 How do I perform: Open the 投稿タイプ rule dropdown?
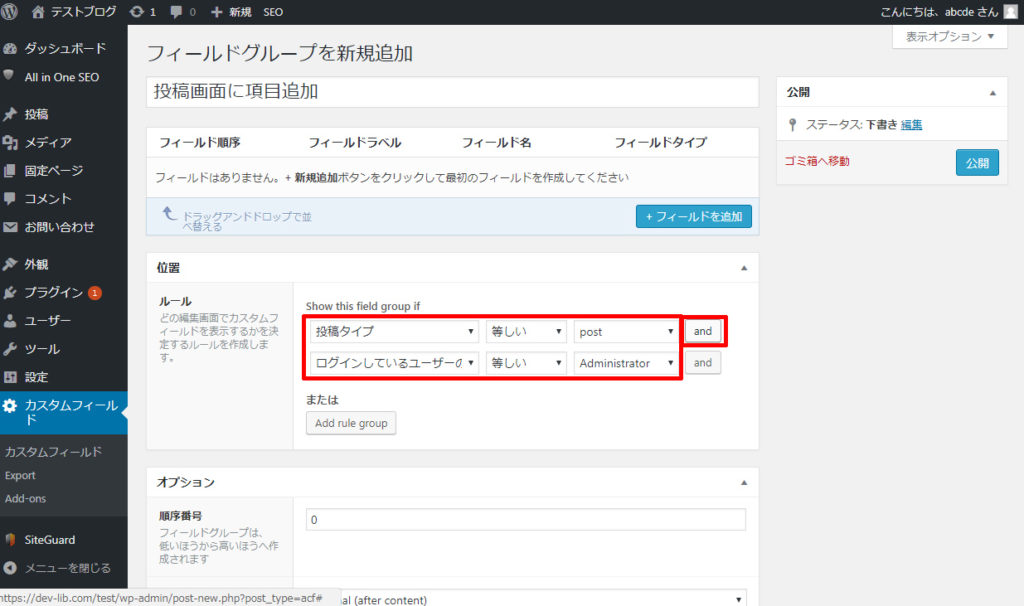(x=394, y=331)
